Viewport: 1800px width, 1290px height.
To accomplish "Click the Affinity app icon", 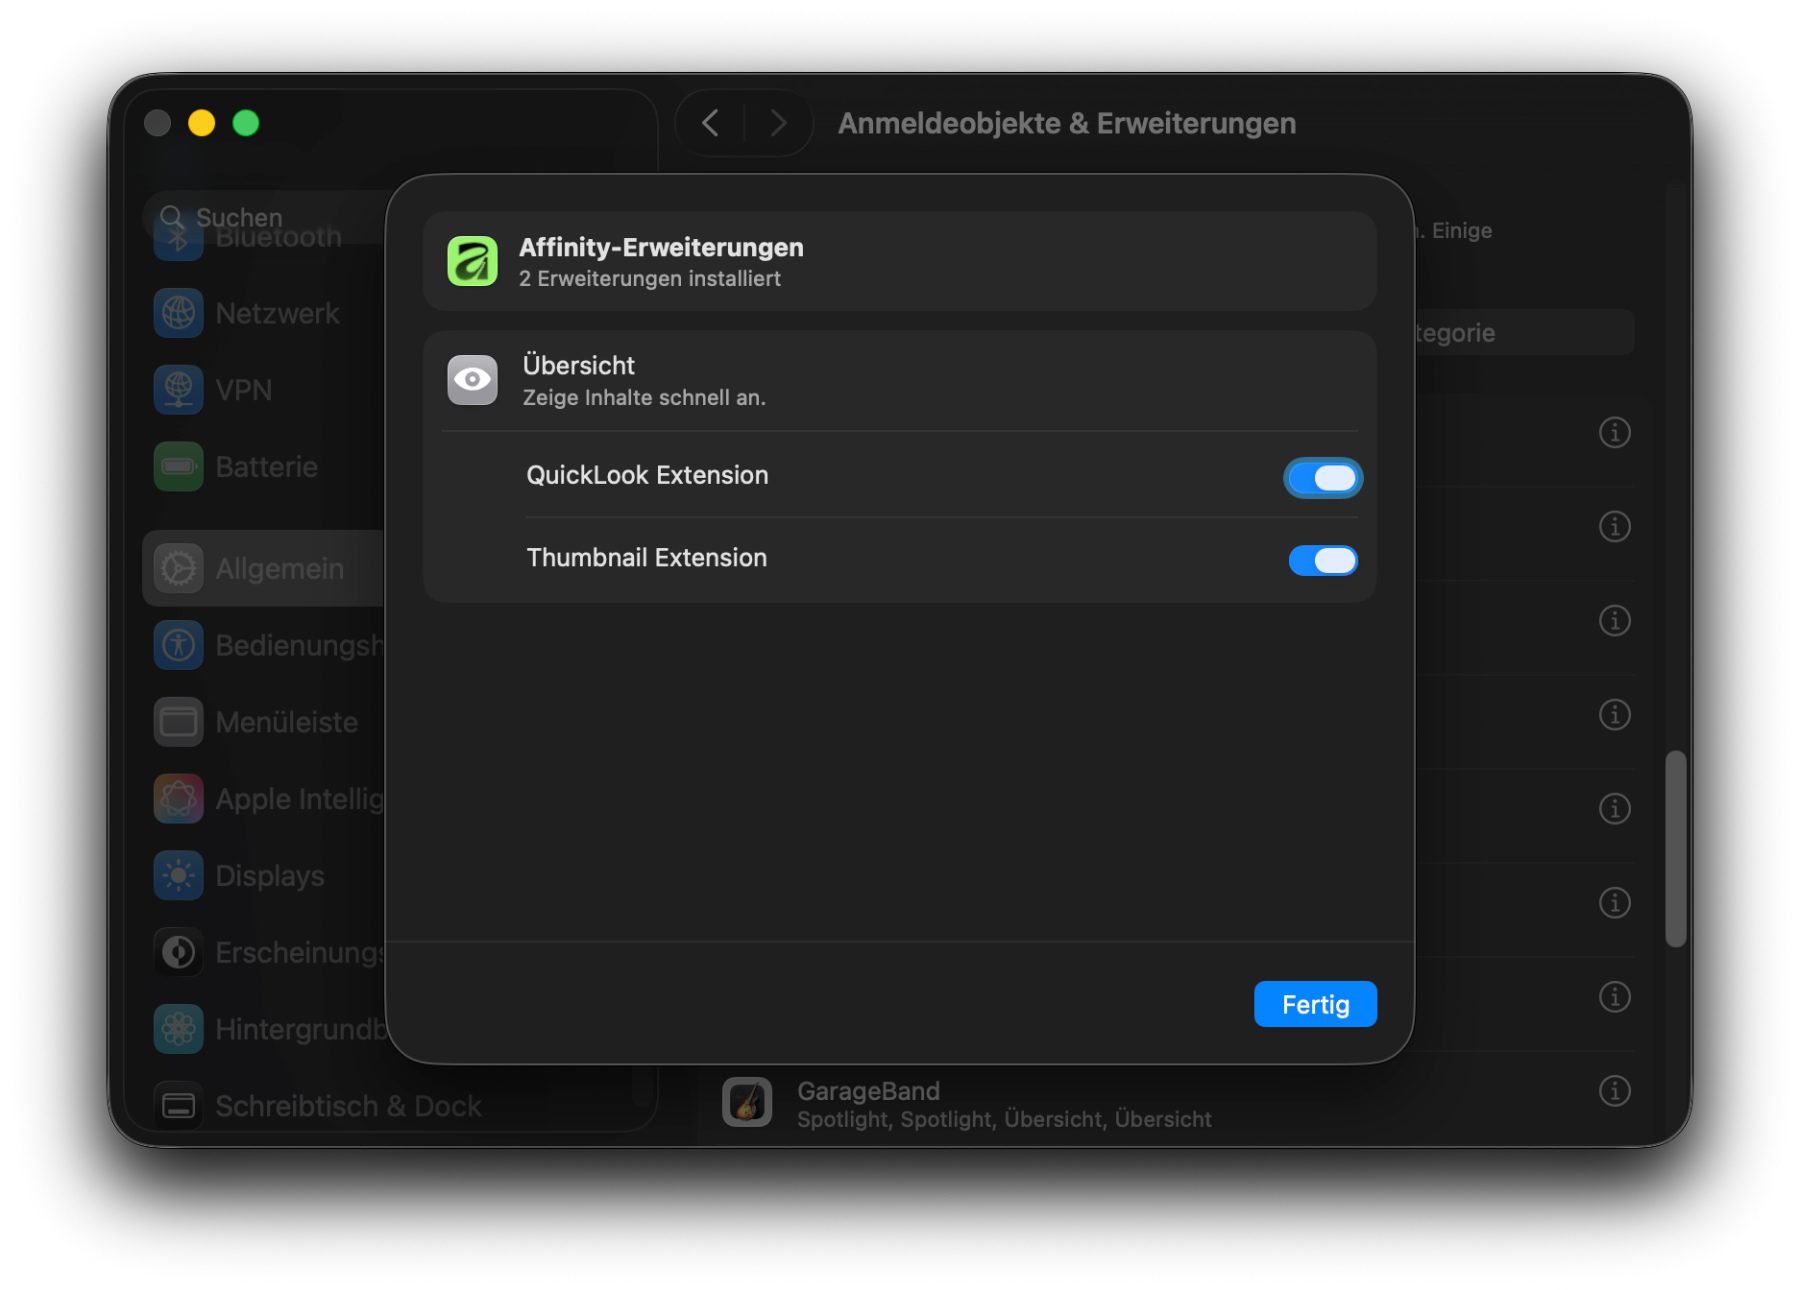I will (472, 261).
